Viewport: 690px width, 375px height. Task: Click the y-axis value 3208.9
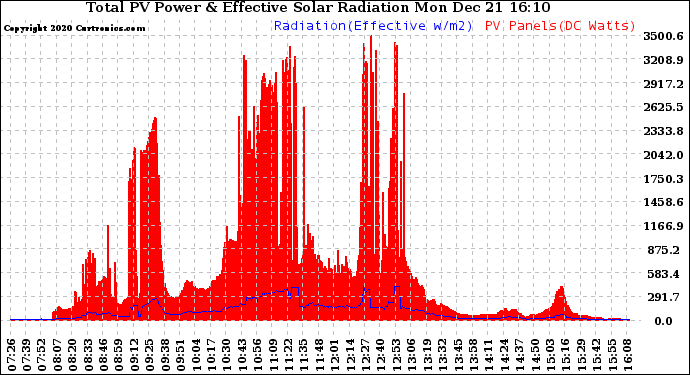(664, 60)
